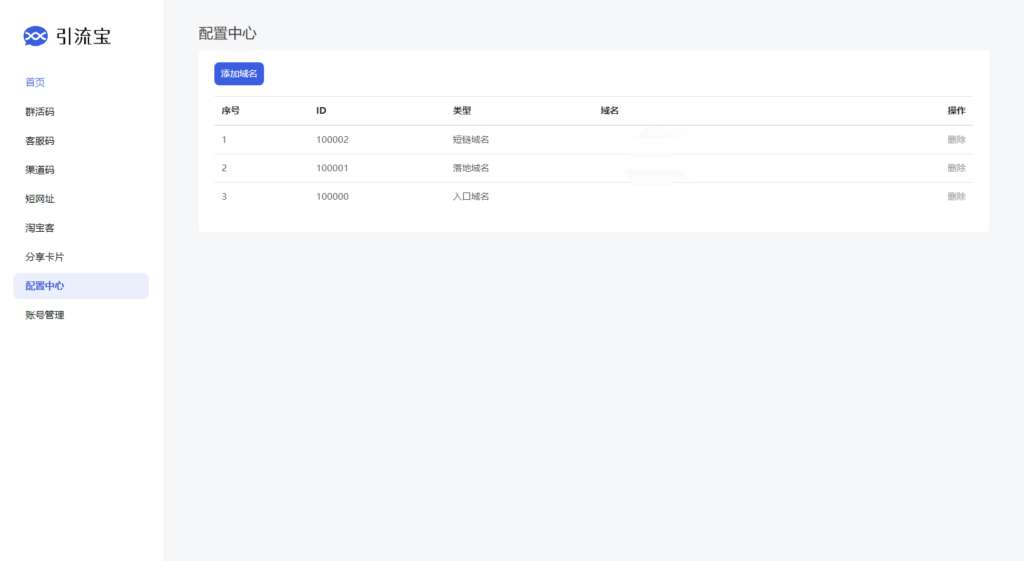This screenshot has height=561, width=1024.
Task: Click the ID column header
Action: [321, 111]
